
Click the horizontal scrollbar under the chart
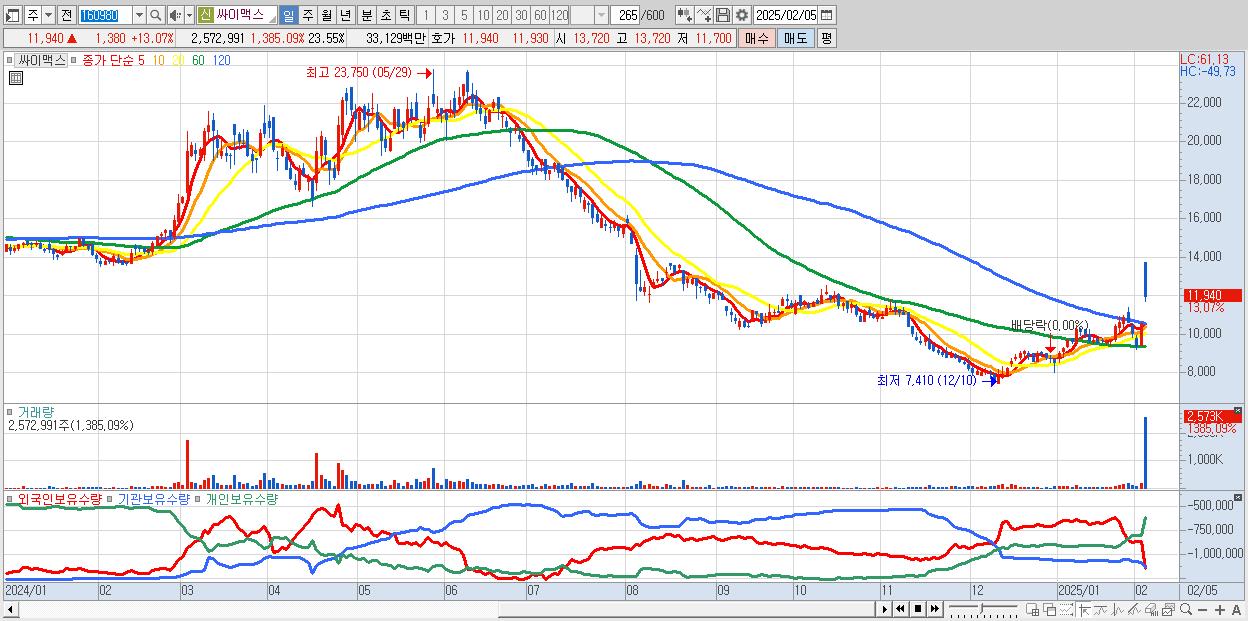click(440, 609)
